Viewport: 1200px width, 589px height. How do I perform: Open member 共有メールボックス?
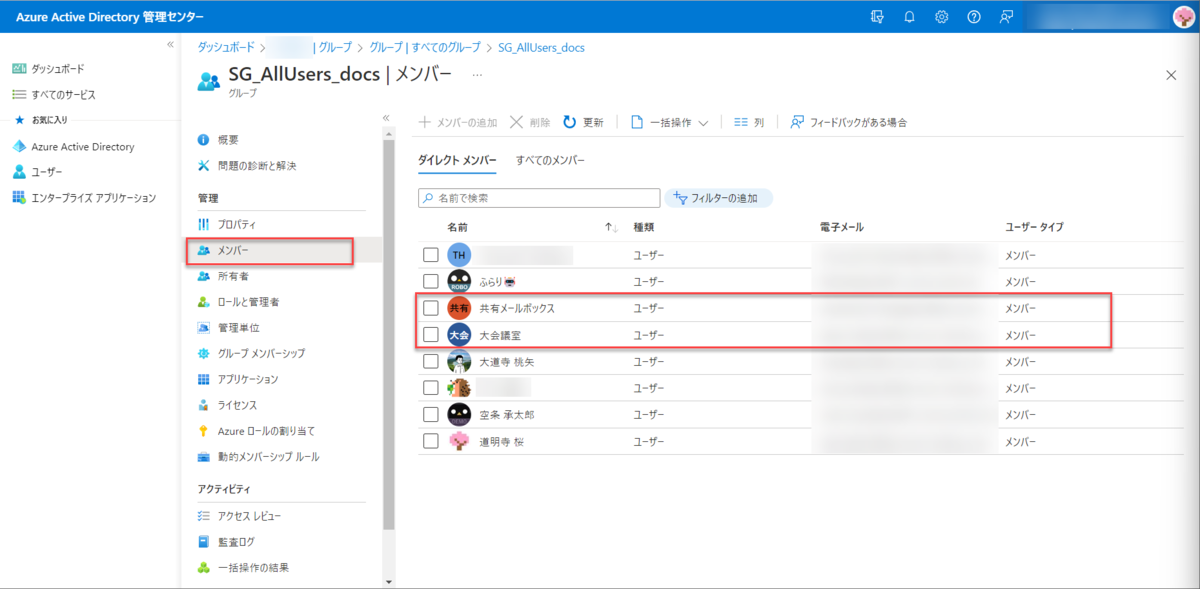(517, 308)
